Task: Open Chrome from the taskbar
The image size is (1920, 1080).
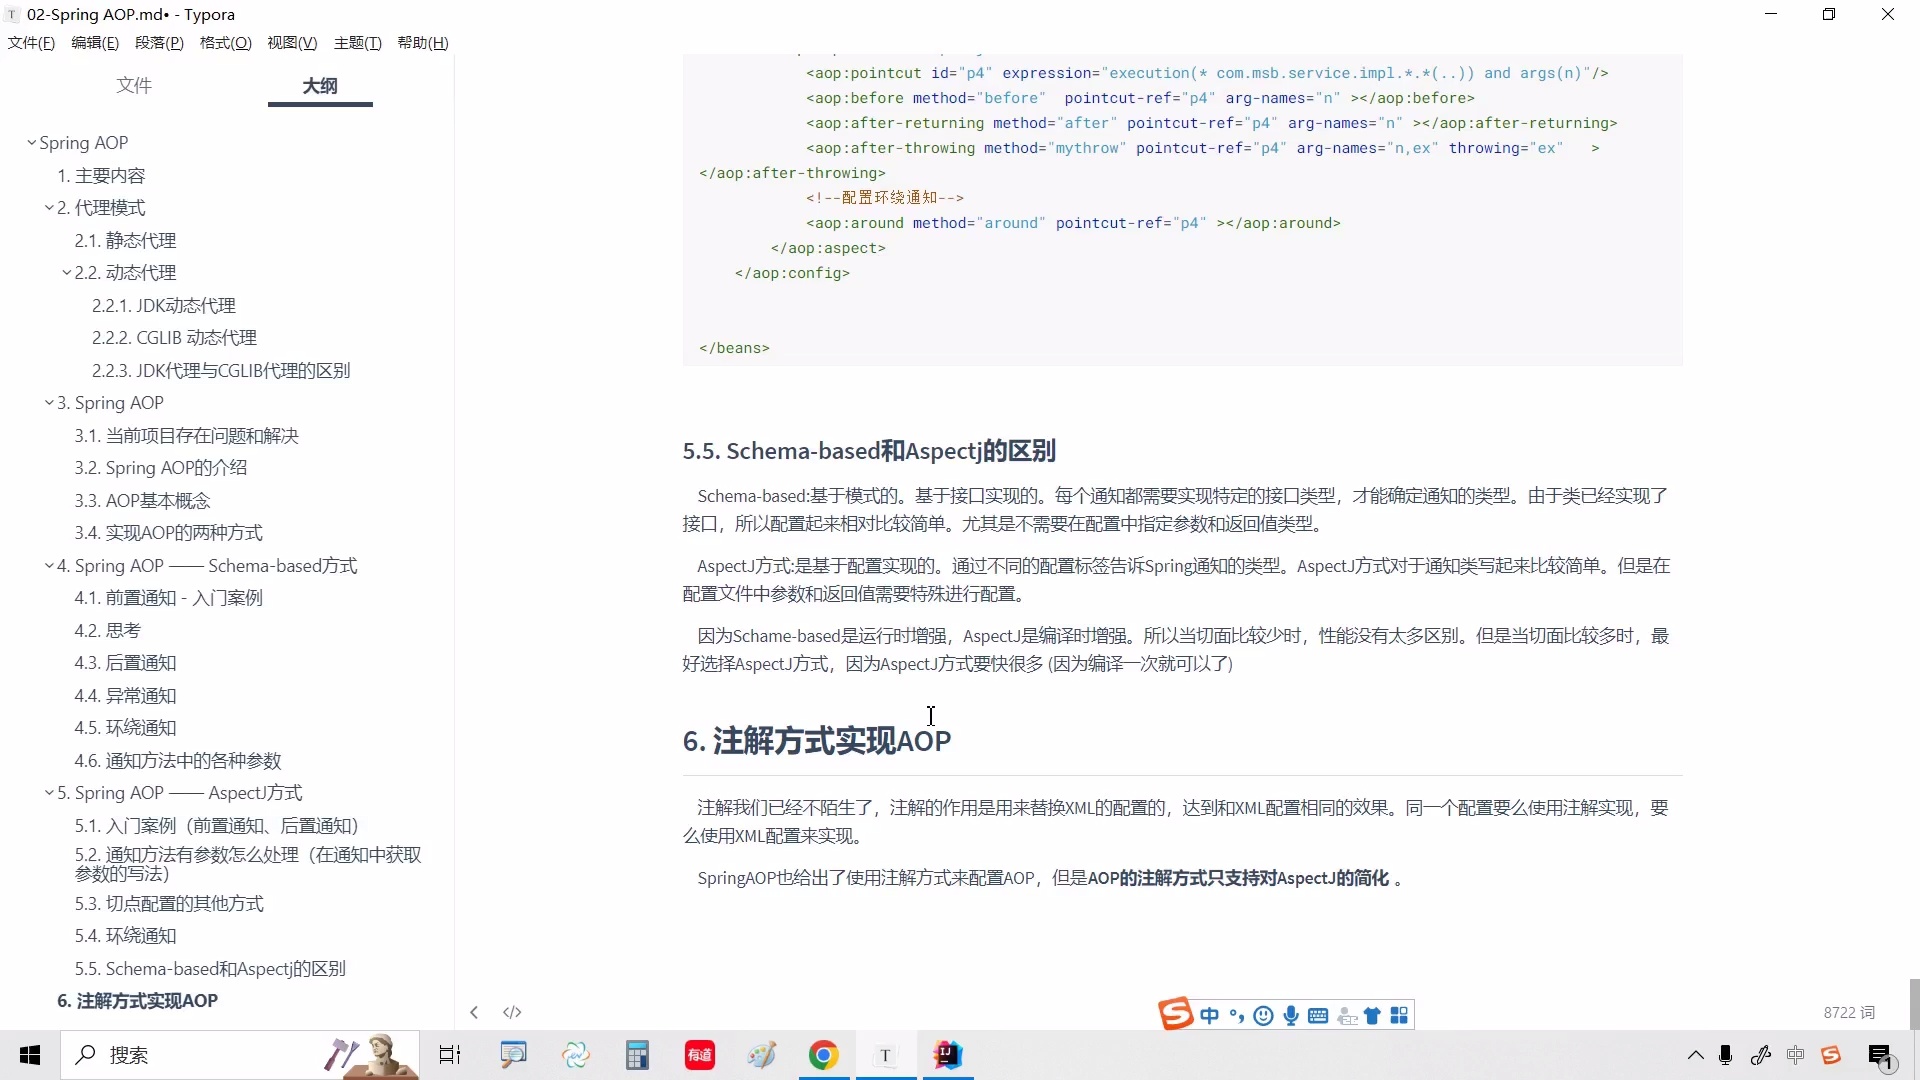Action: pos(823,1055)
